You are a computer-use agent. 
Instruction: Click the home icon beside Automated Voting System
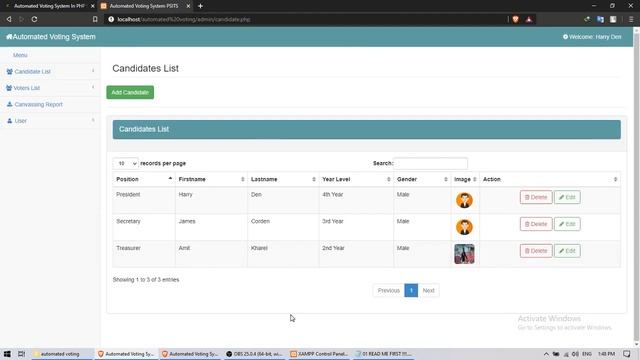click(x=9, y=37)
